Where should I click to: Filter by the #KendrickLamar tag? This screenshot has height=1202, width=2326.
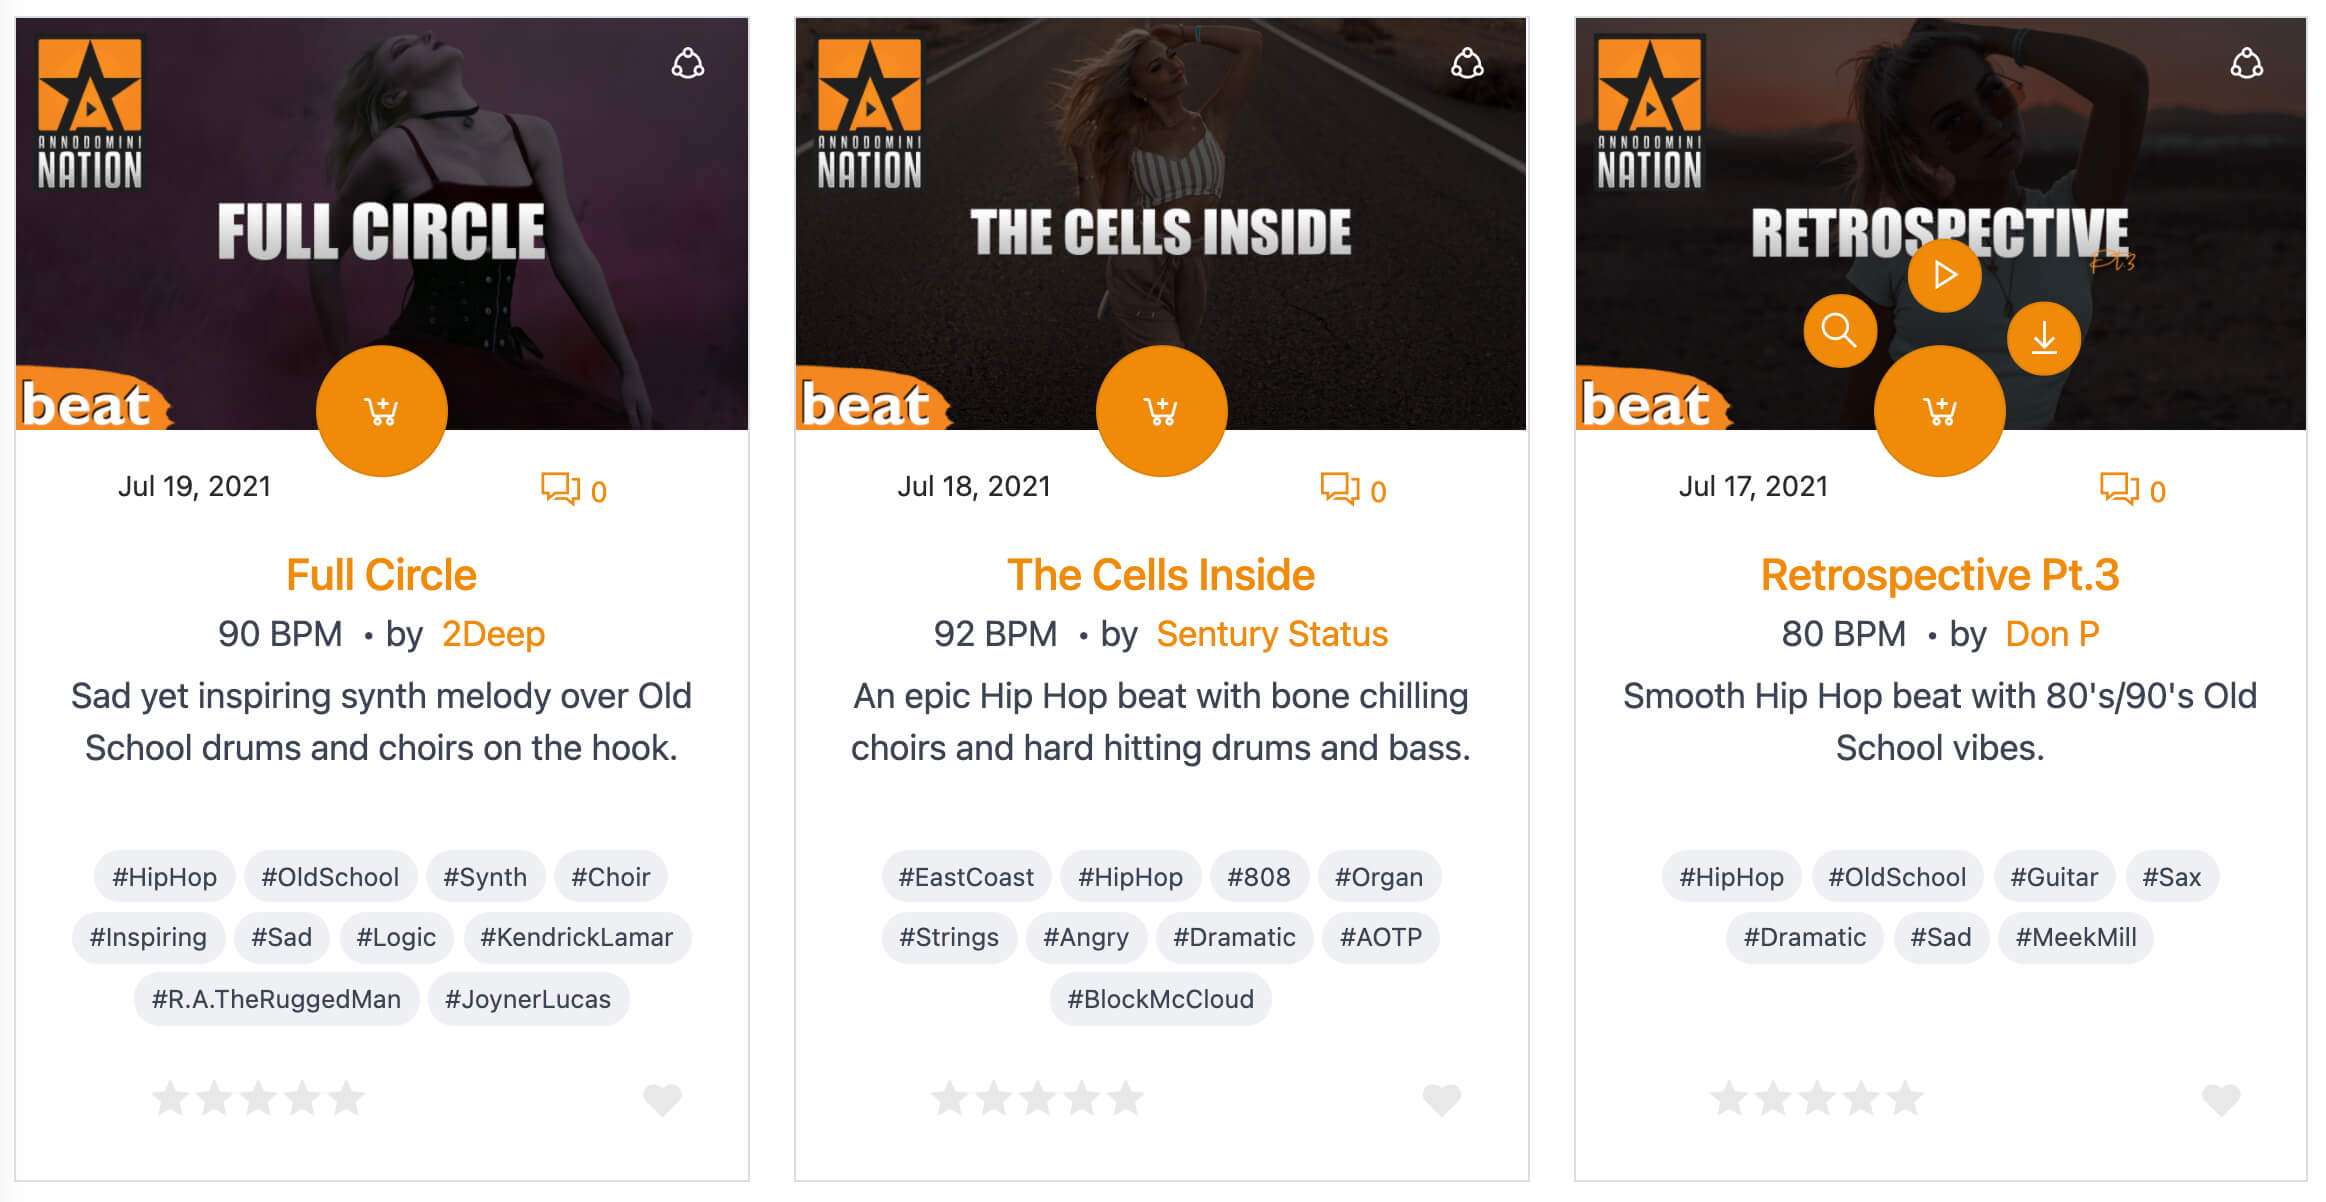coord(577,937)
